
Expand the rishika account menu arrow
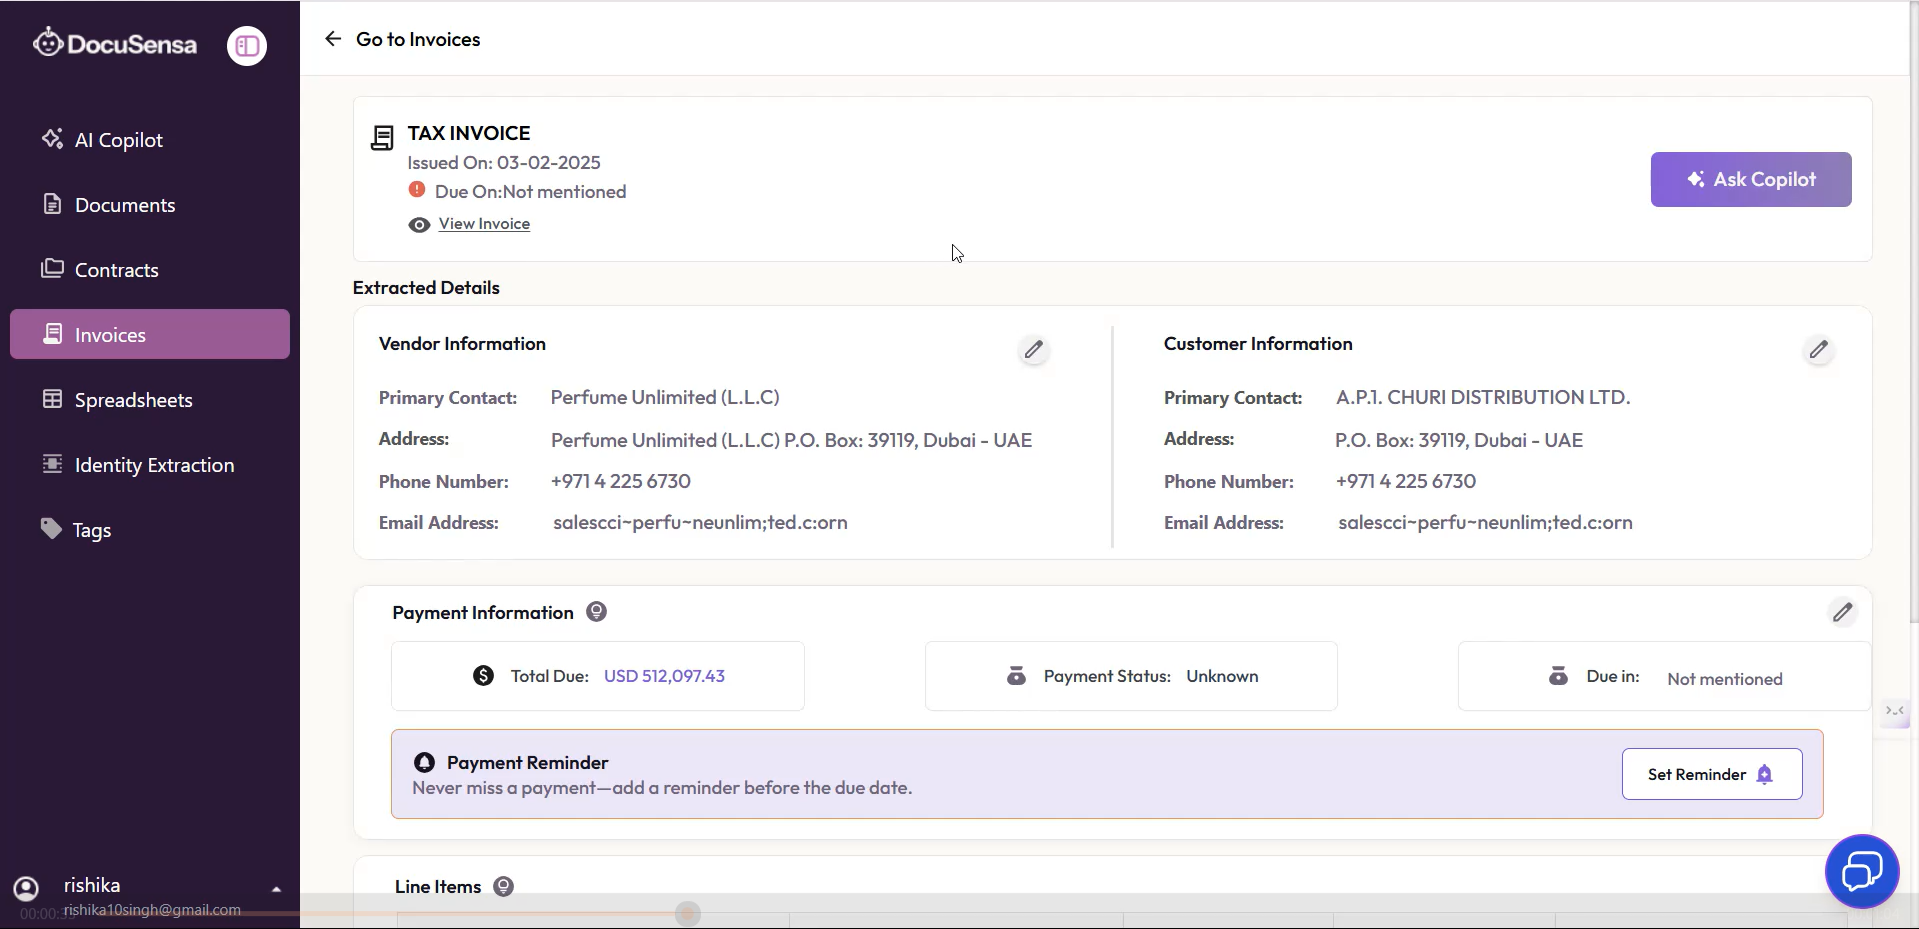(276, 889)
